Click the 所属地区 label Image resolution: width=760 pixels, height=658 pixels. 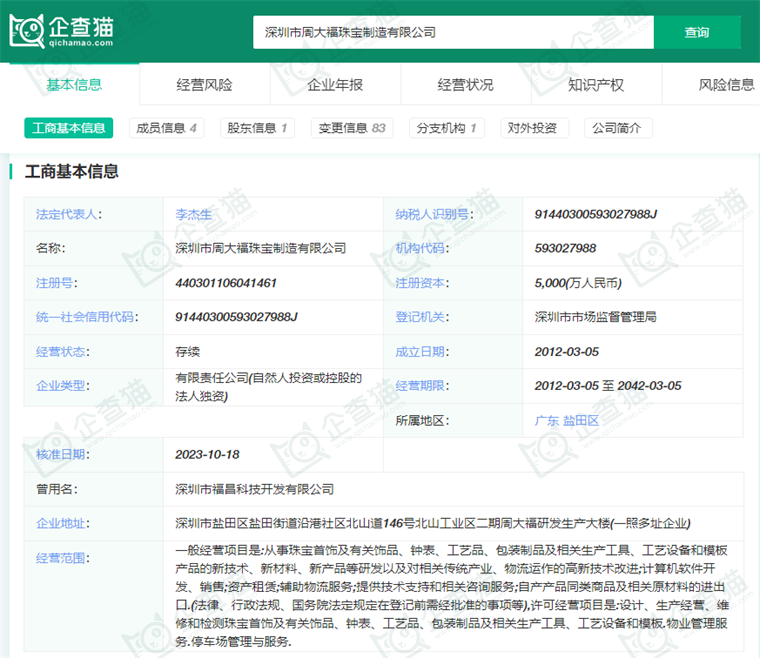pos(422,421)
